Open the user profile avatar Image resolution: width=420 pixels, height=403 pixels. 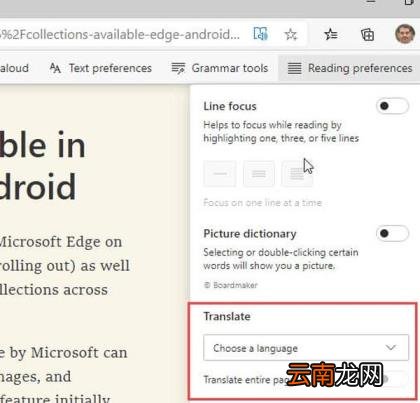pos(405,34)
